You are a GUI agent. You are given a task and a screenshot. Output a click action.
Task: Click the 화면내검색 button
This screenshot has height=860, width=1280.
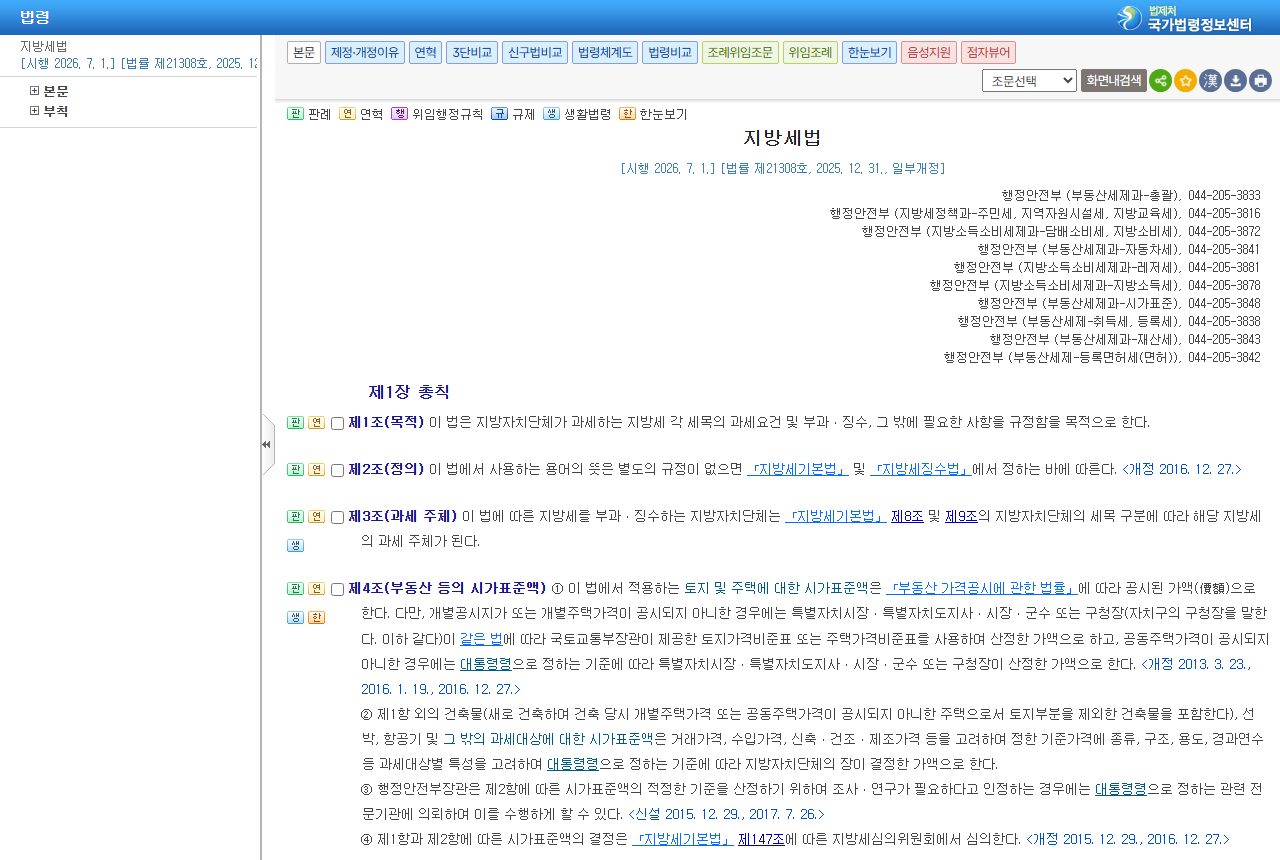(x=1114, y=81)
